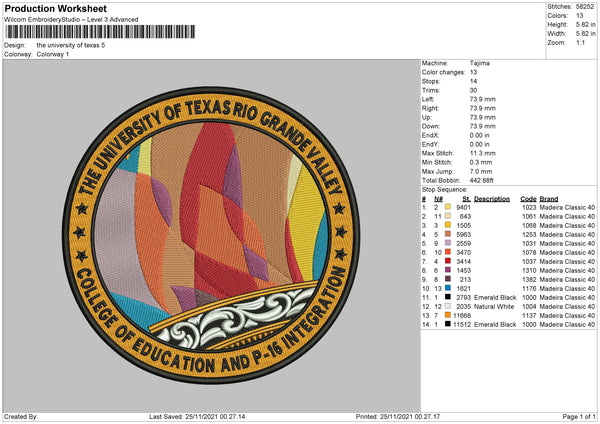Click the Stops value "14"
The image size is (600, 424).
473,81
